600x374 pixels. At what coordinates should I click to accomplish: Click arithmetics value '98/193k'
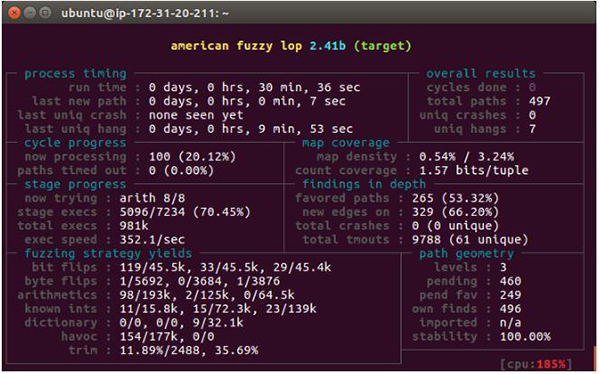145,295
